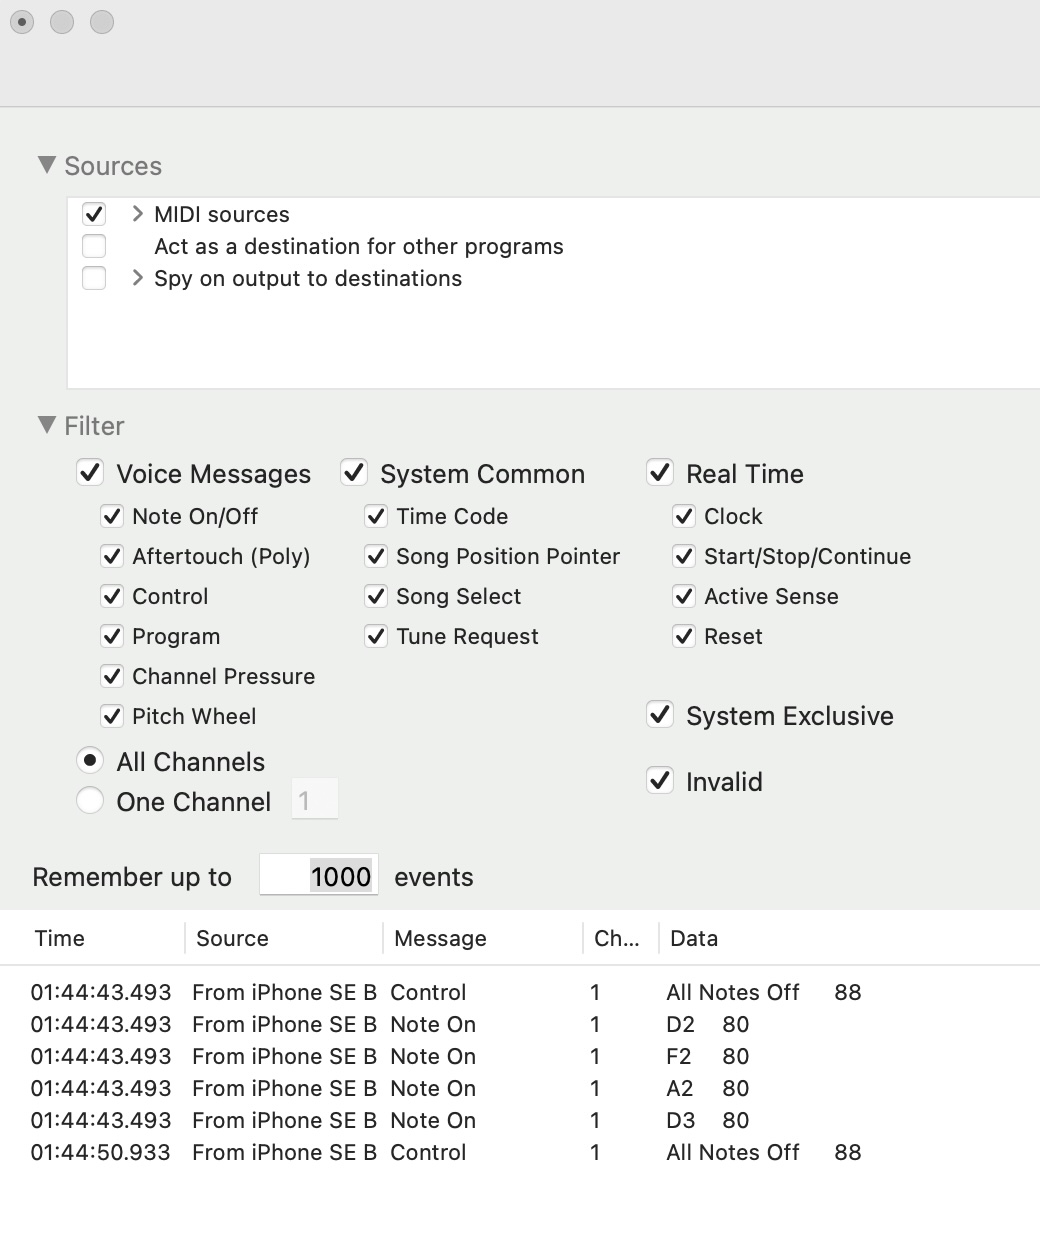Select the Note On D3 event row
1040x1250 pixels.
click(432, 1120)
